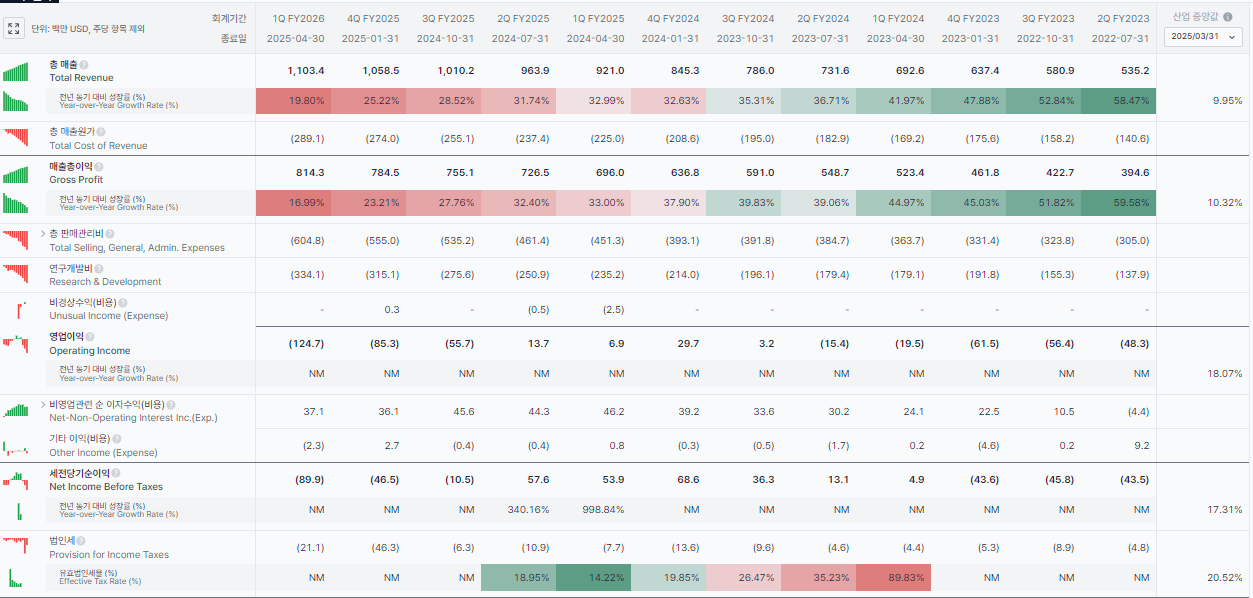Click the help icon beside 연구개발비
The width and height of the screenshot is (1253, 598).
tap(98, 269)
